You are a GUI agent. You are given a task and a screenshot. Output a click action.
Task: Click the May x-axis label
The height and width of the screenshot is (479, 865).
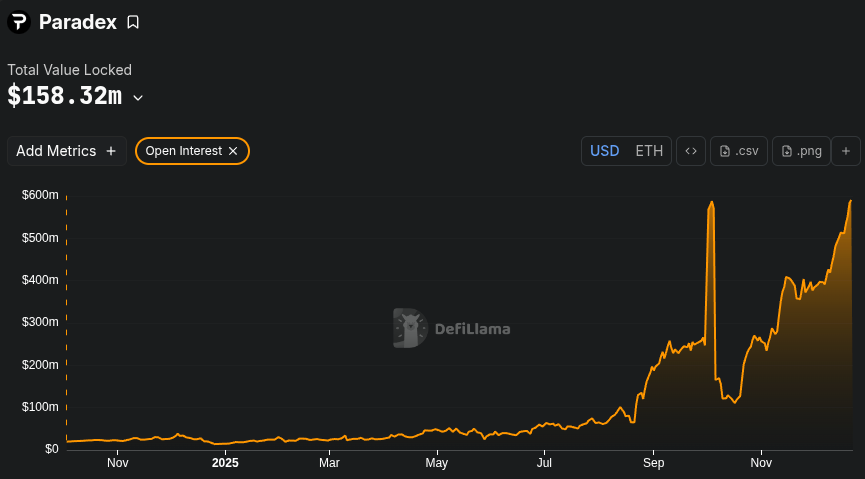click(x=436, y=463)
